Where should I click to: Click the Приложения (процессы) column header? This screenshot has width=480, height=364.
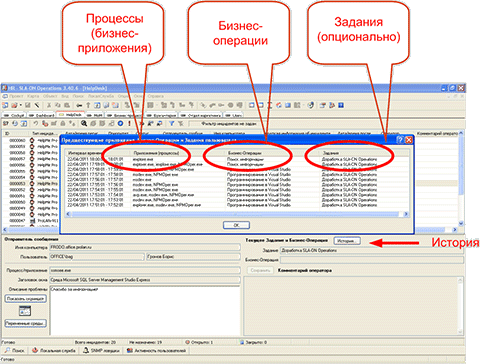click(x=156, y=153)
